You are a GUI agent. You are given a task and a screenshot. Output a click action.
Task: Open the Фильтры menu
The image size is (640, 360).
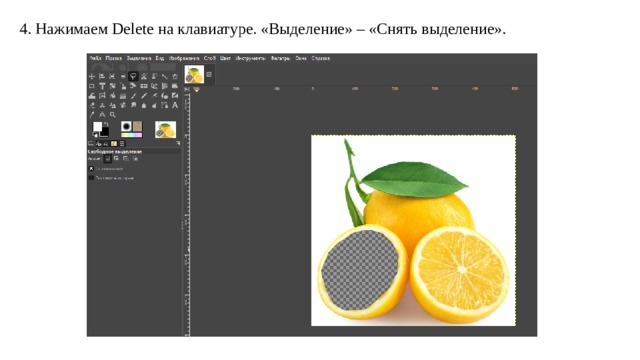280,58
